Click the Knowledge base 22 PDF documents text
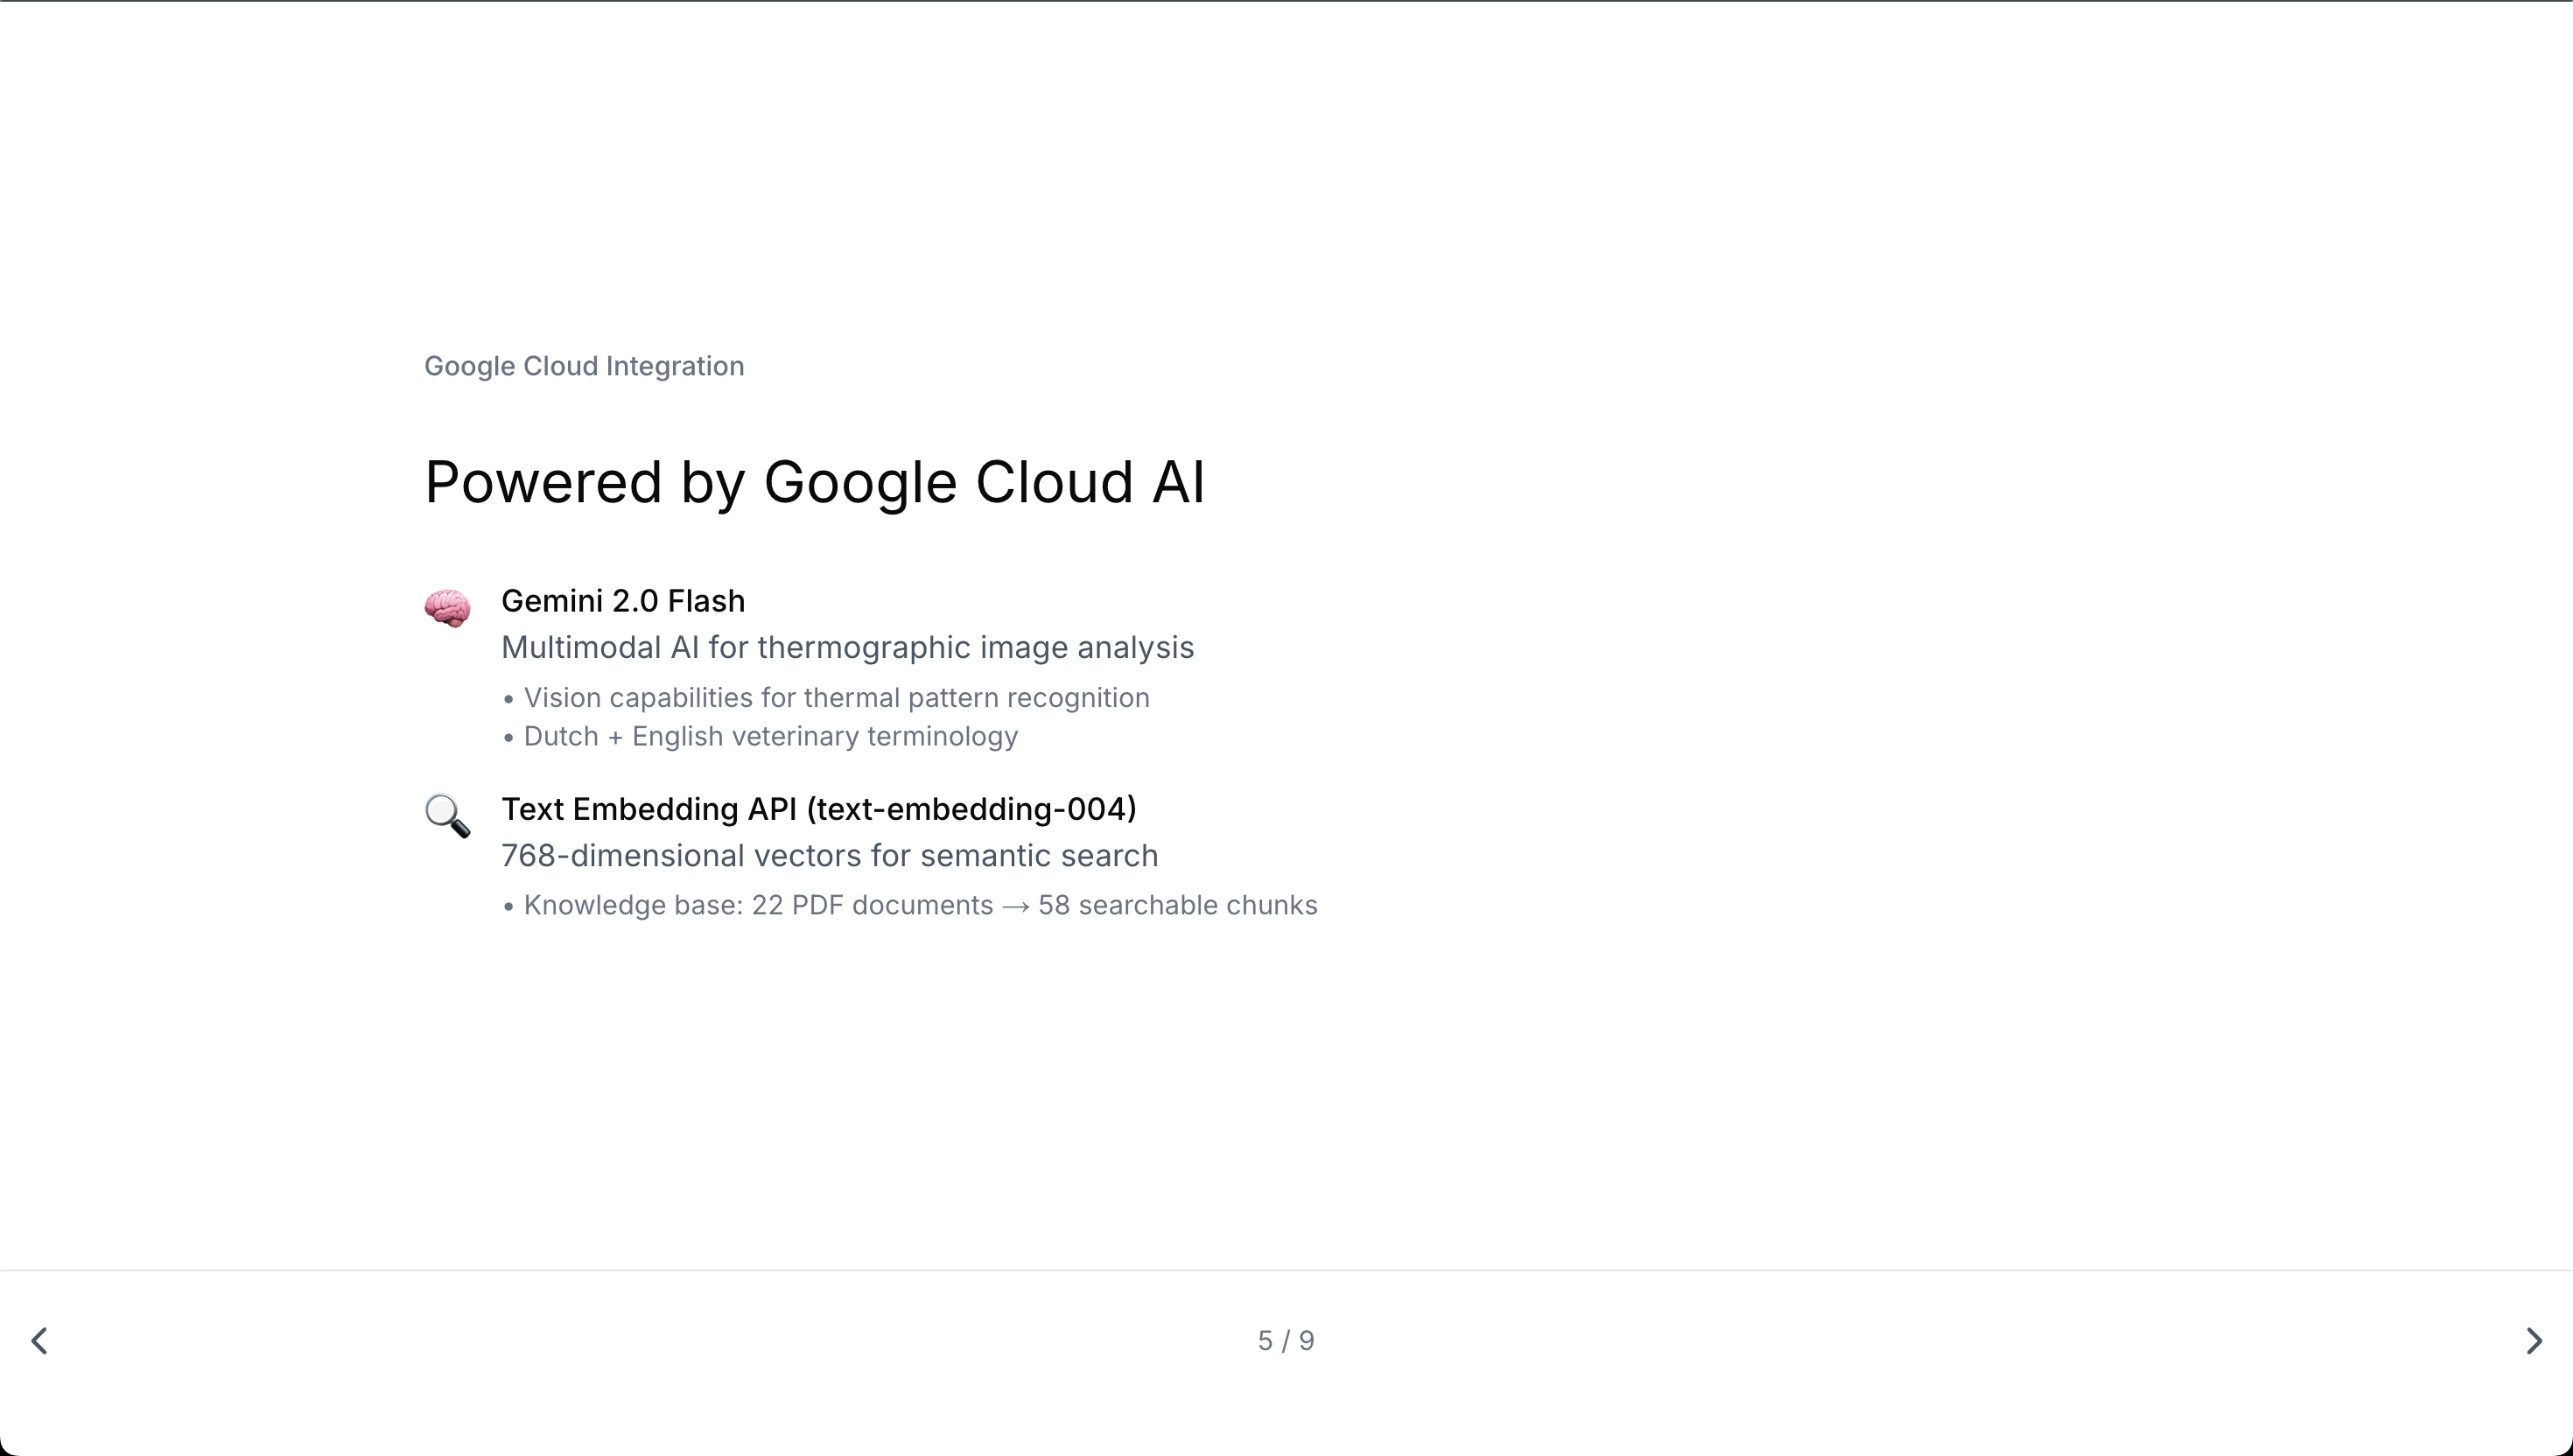 pyautogui.click(x=758, y=906)
